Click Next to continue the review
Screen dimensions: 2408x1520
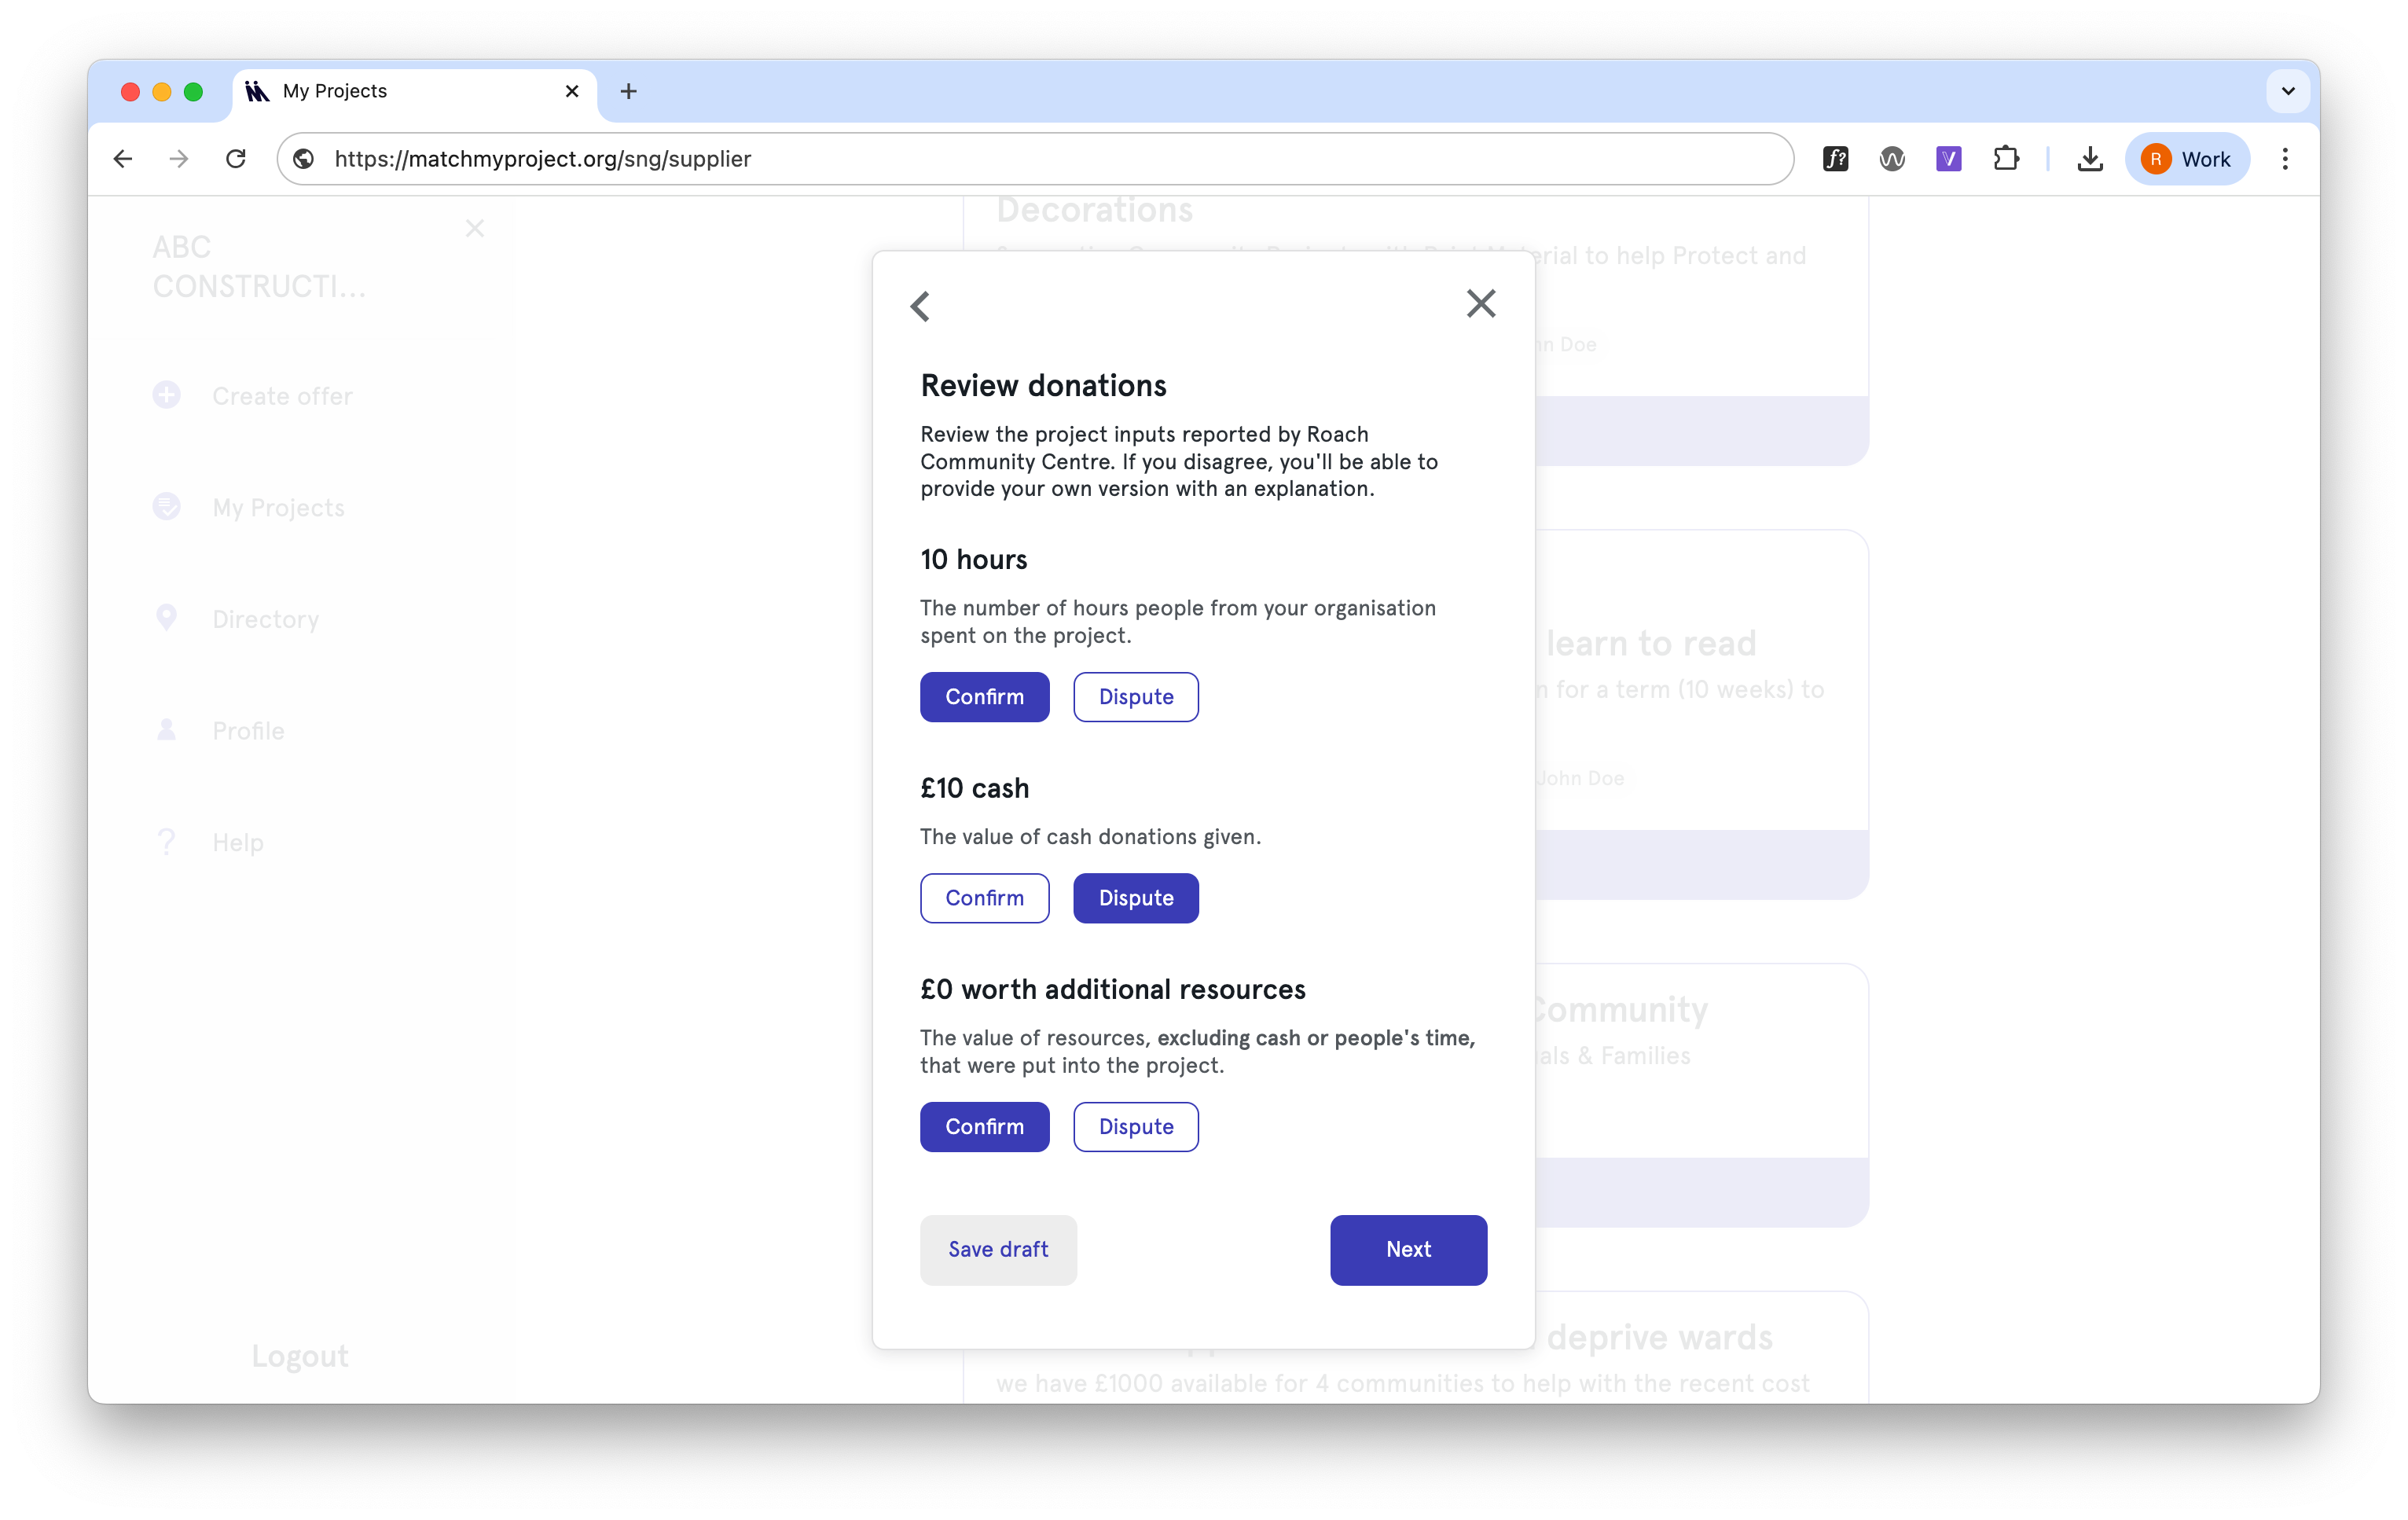(x=1407, y=1250)
